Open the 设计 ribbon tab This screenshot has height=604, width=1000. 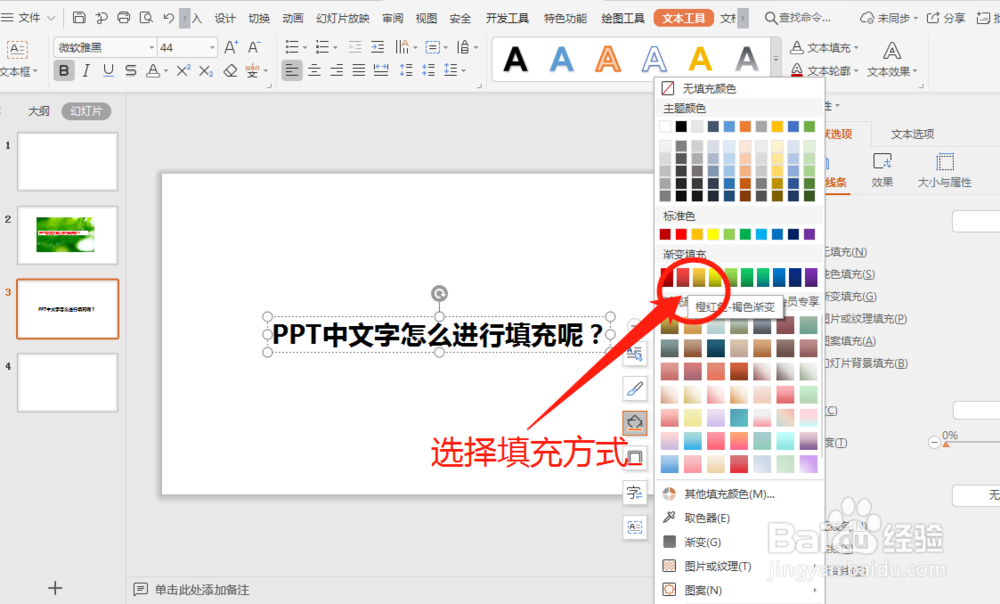(224, 18)
